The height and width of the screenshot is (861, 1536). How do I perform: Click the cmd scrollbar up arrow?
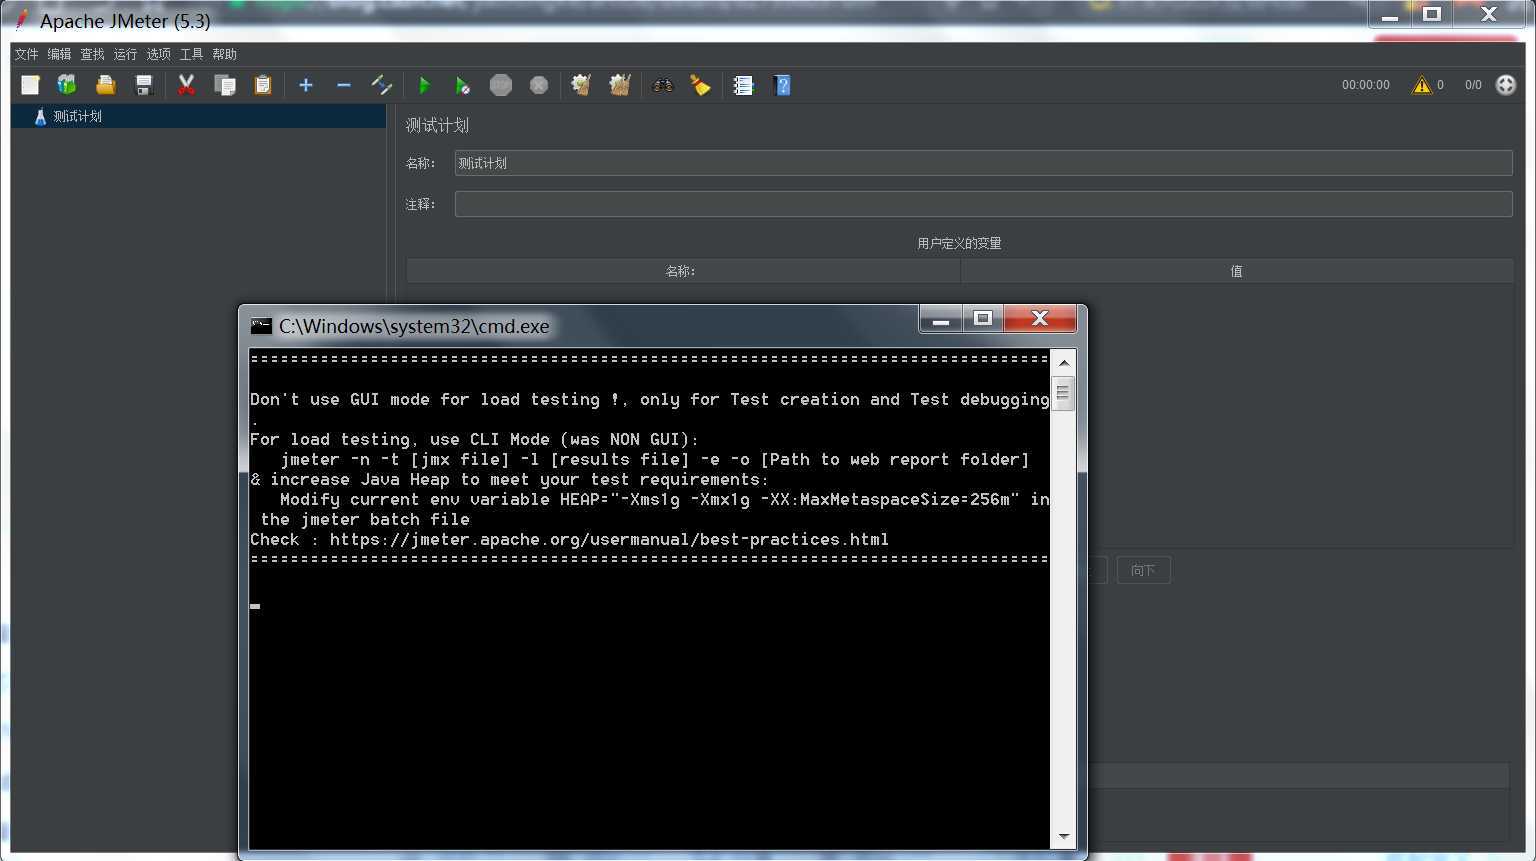[x=1063, y=362]
